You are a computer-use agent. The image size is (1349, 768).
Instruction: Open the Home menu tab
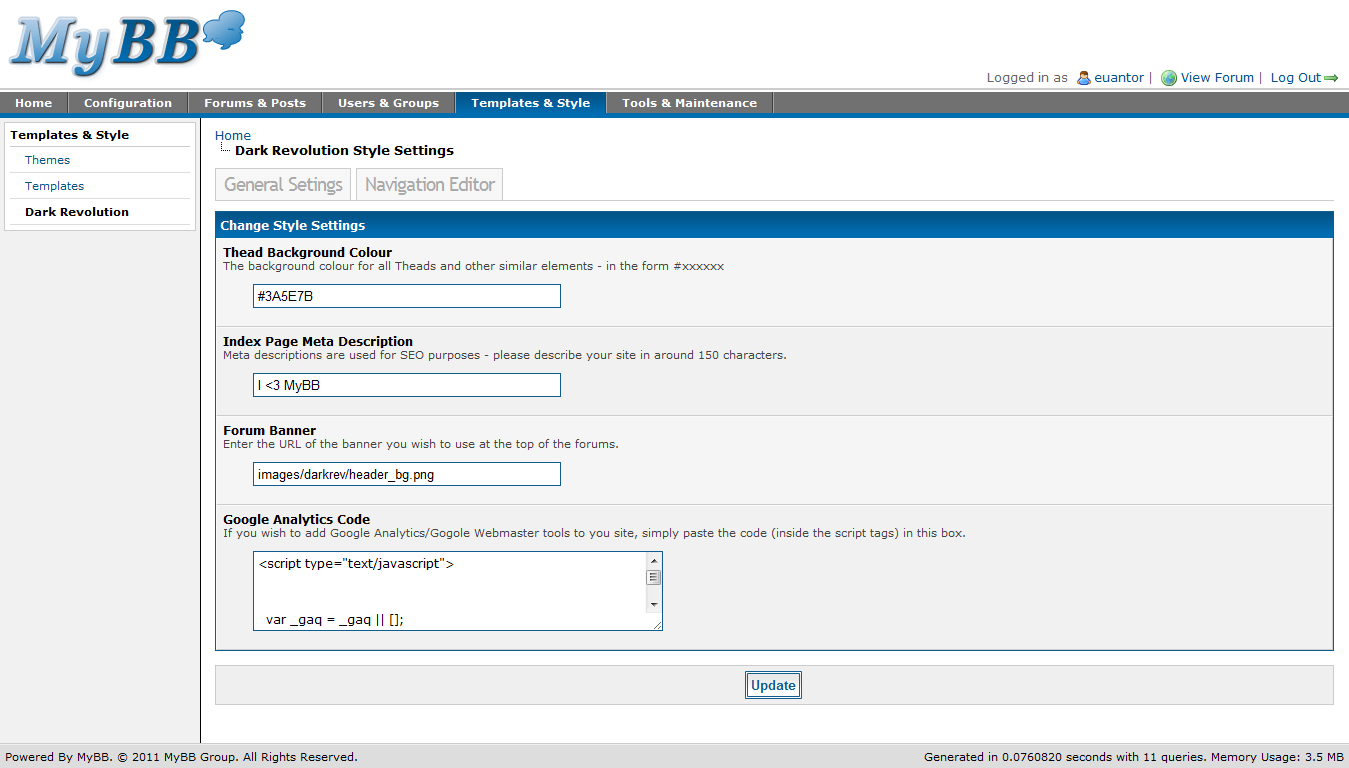[34, 103]
